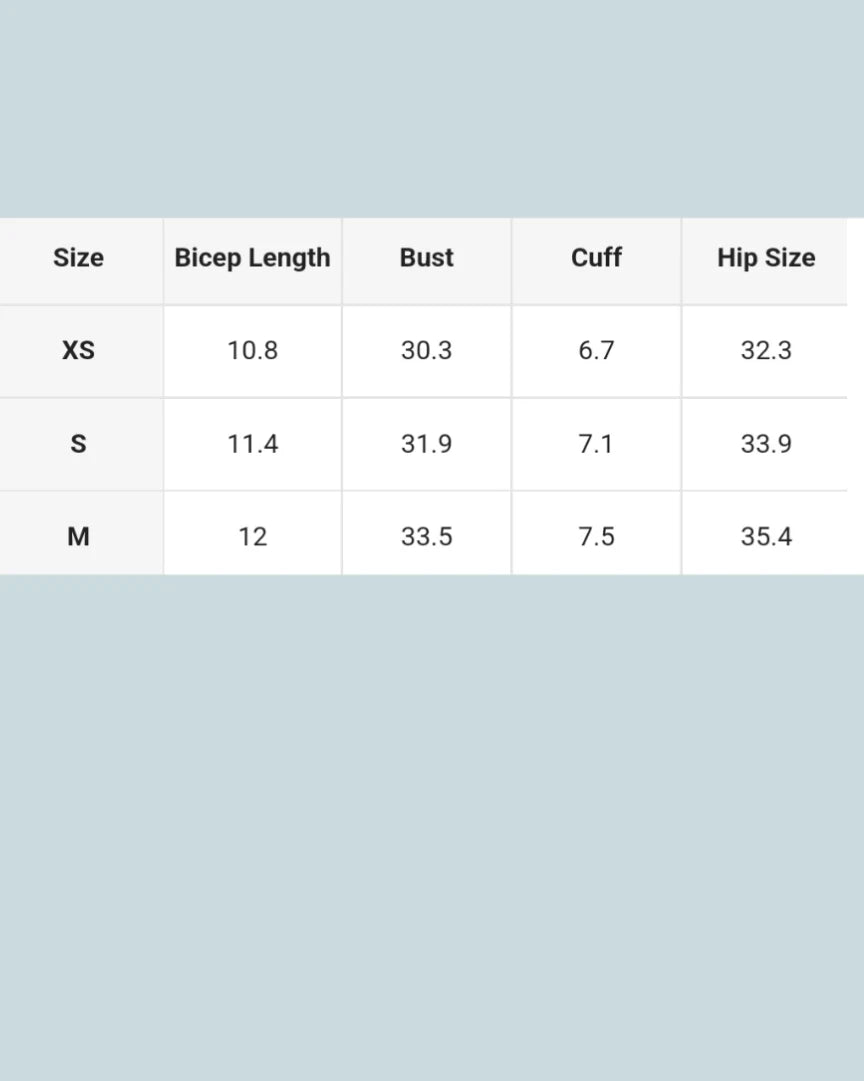Click the Size column header

click(78, 258)
